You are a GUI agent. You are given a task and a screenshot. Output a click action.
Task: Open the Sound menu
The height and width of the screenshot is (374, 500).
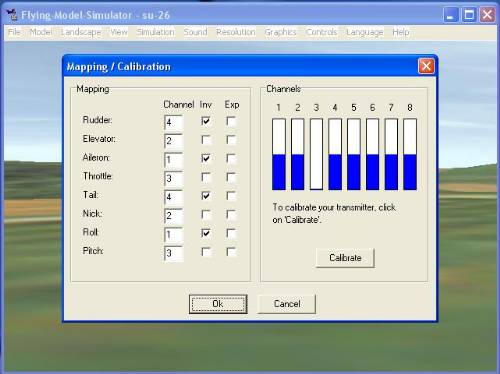195,32
